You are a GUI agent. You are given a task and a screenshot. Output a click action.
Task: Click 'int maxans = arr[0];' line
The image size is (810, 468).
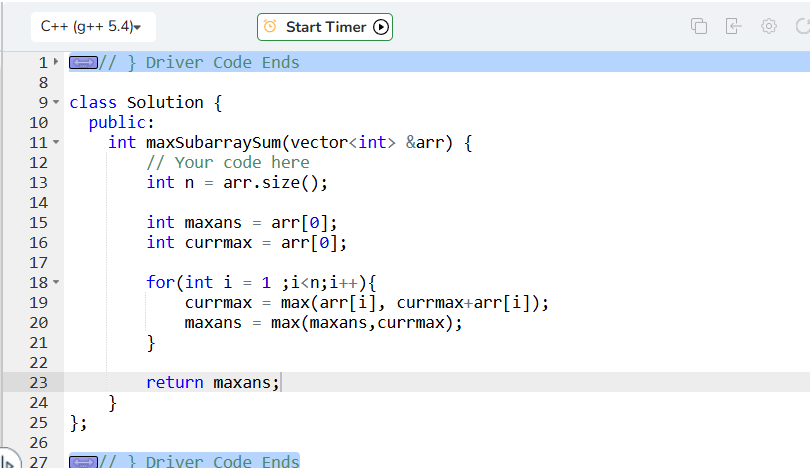pyautogui.click(x=242, y=223)
